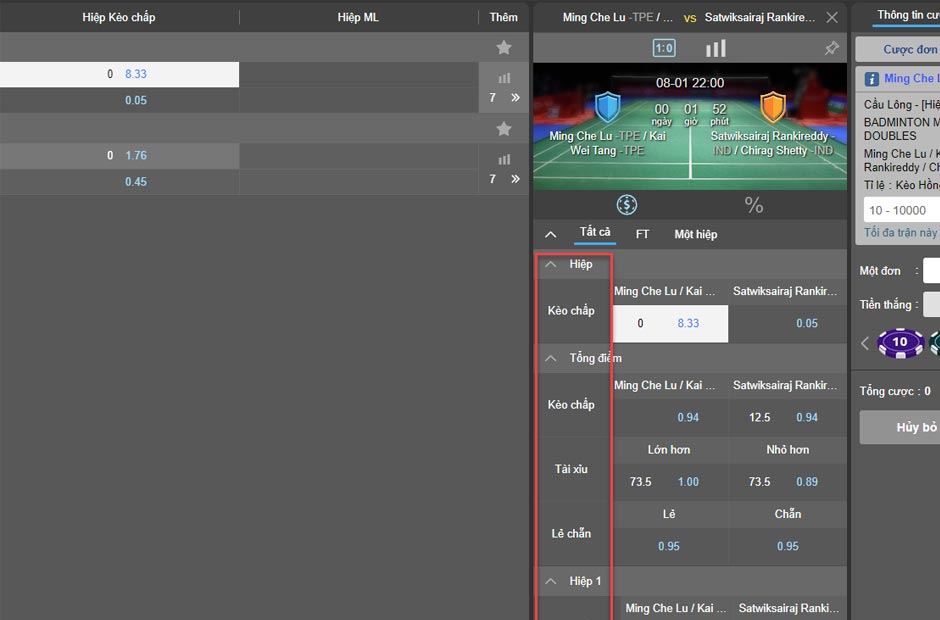This screenshot has height=620, width=940.
Task: Cancel the bet with Hủy bỏ
Action: click(x=900, y=428)
